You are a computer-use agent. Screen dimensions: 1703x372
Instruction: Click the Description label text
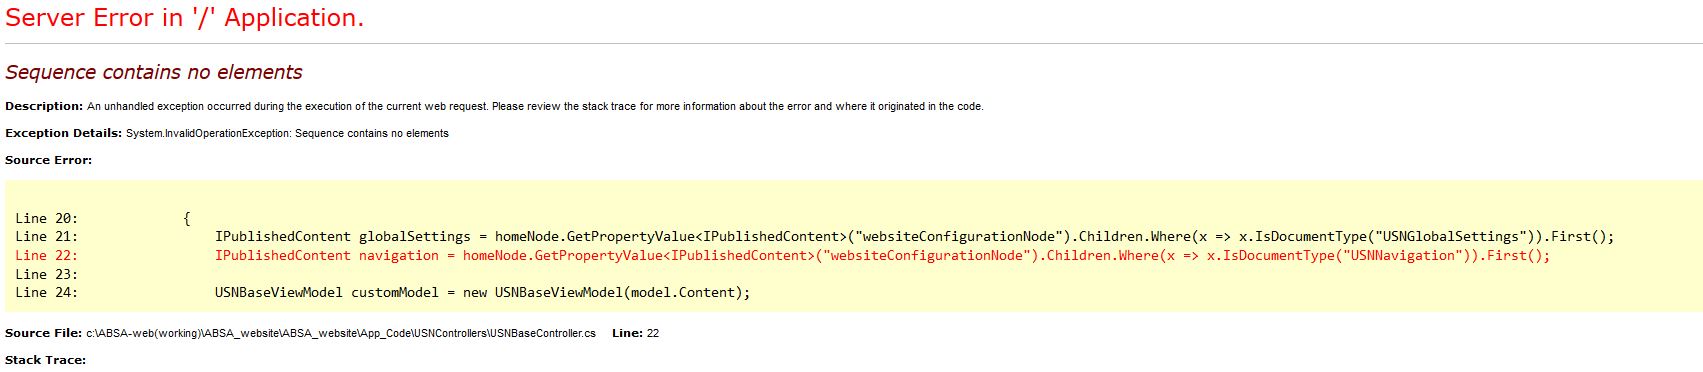[44, 106]
